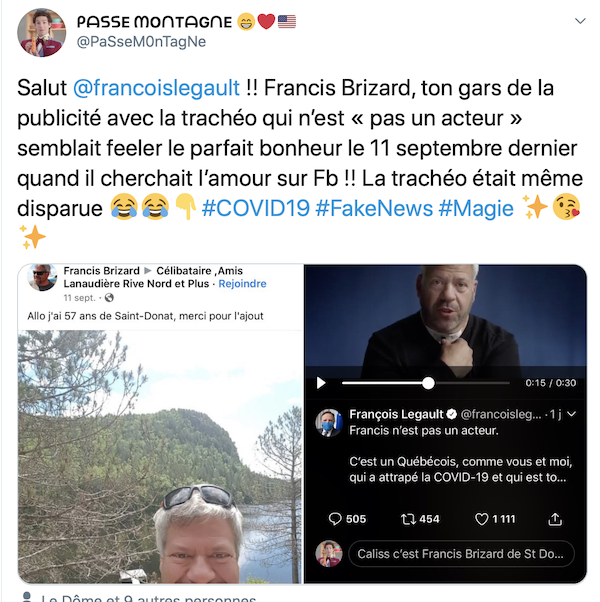The height and width of the screenshot is (602, 600).
Task: Click the retweet icon with 454
Action: coord(408,519)
